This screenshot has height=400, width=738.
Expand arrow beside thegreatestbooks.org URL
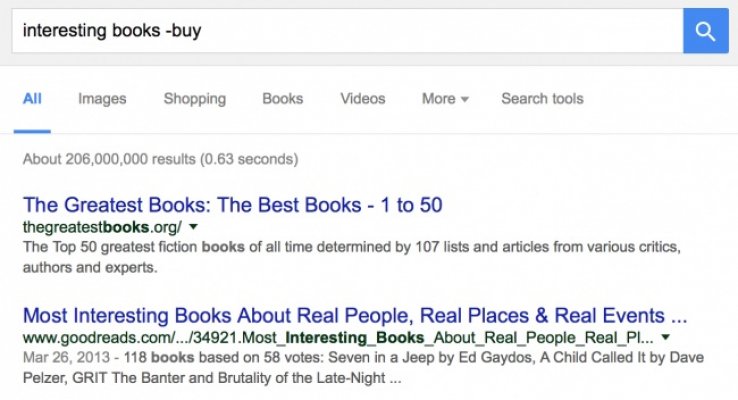[x=193, y=227]
